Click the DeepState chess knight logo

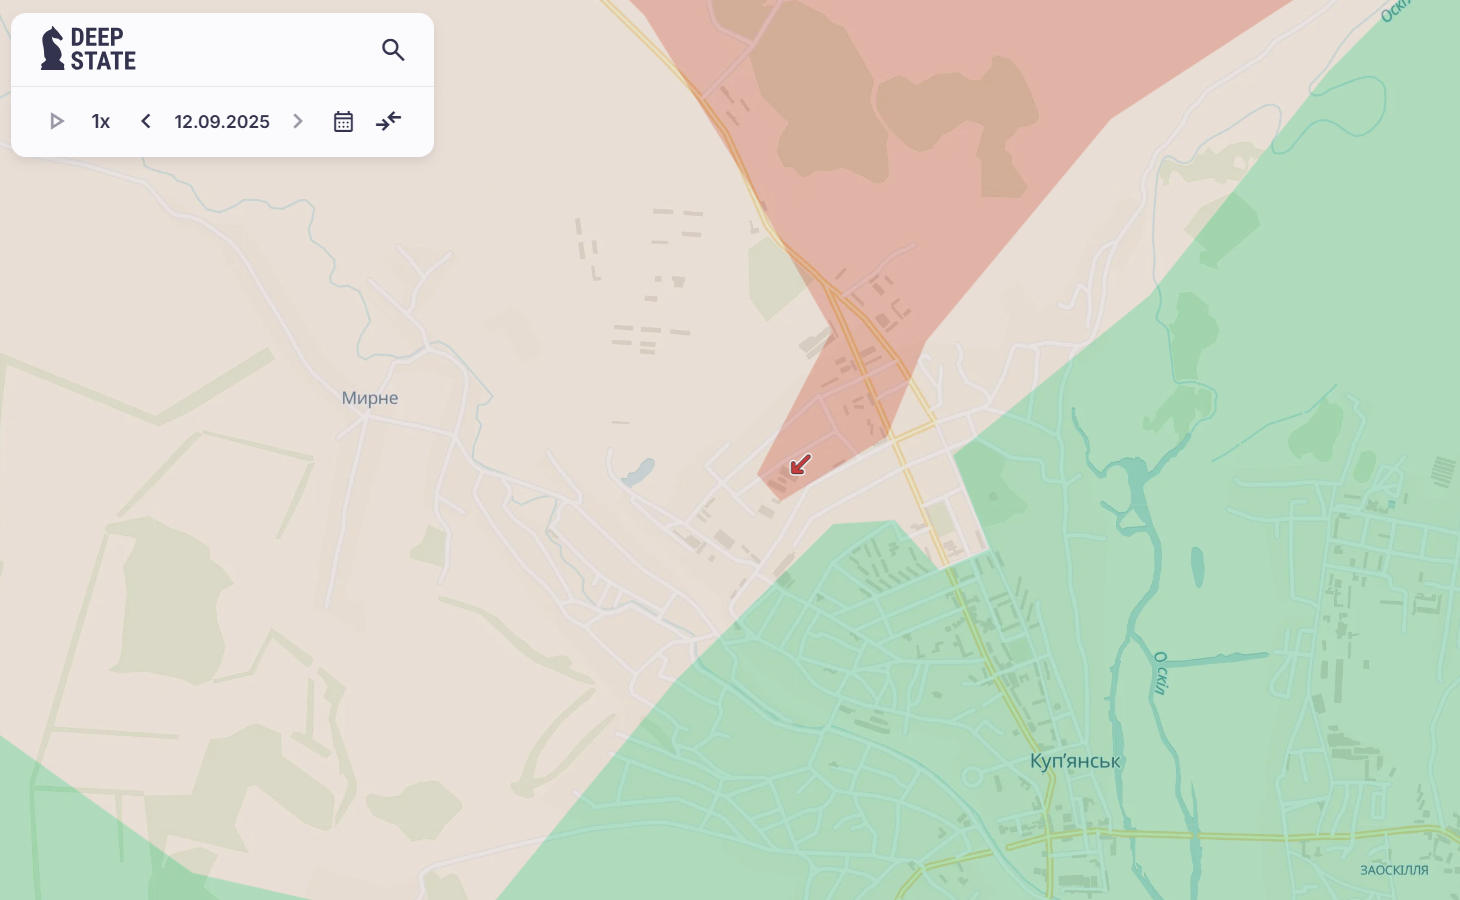[x=52, y=49]
